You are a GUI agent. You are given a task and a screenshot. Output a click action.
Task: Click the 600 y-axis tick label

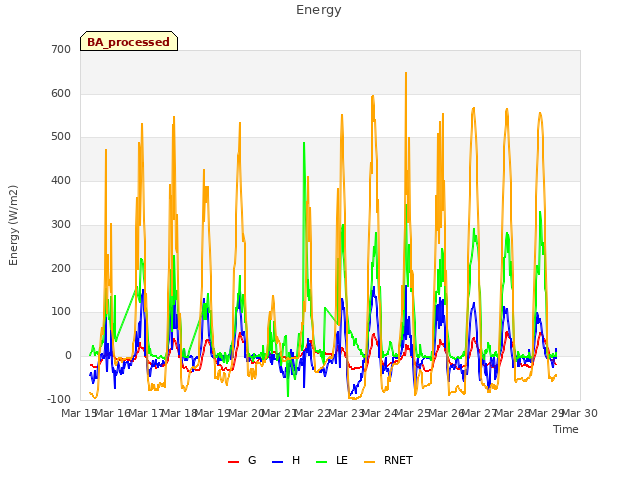(61, 93)
